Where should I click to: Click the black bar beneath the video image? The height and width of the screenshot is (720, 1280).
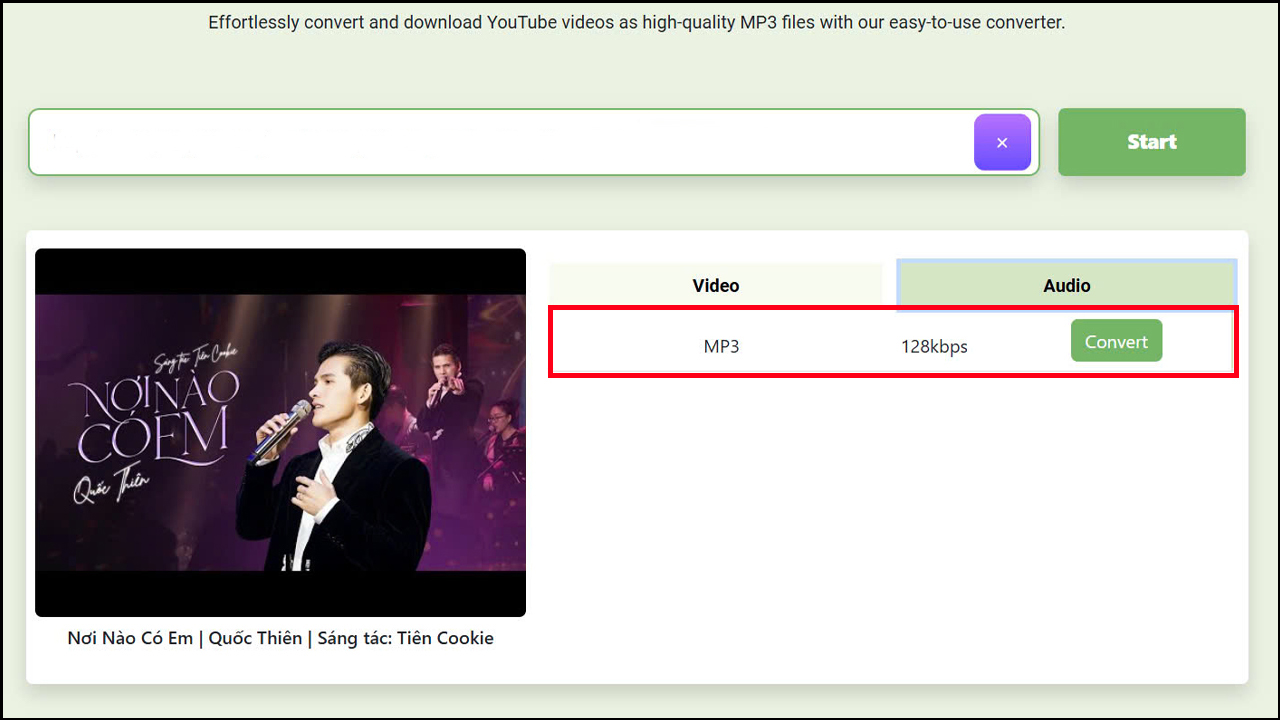click(x=280, y=593)
